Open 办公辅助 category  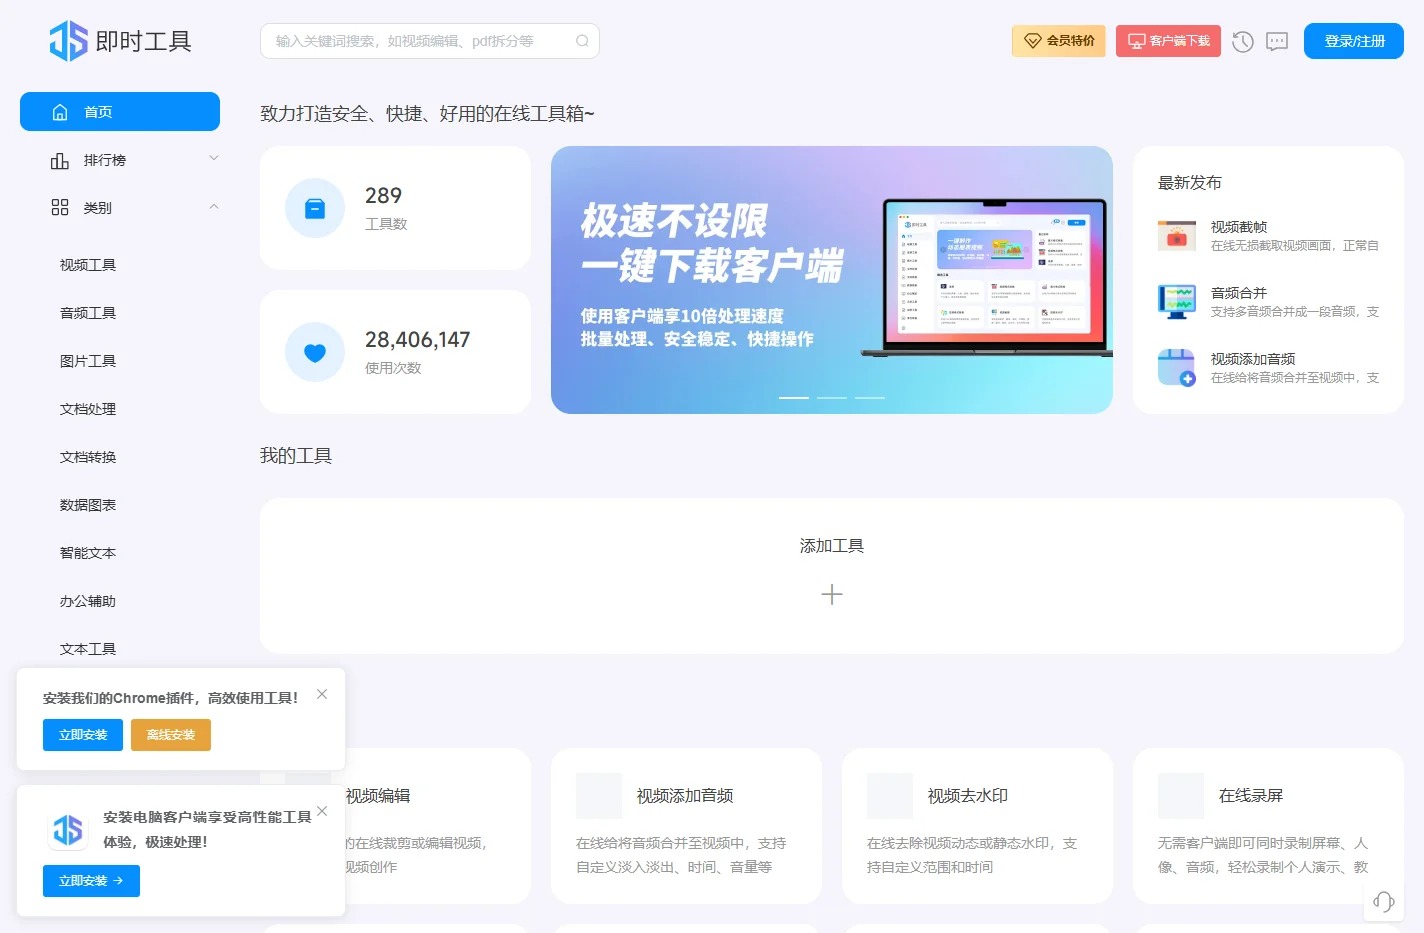(88, 601)
